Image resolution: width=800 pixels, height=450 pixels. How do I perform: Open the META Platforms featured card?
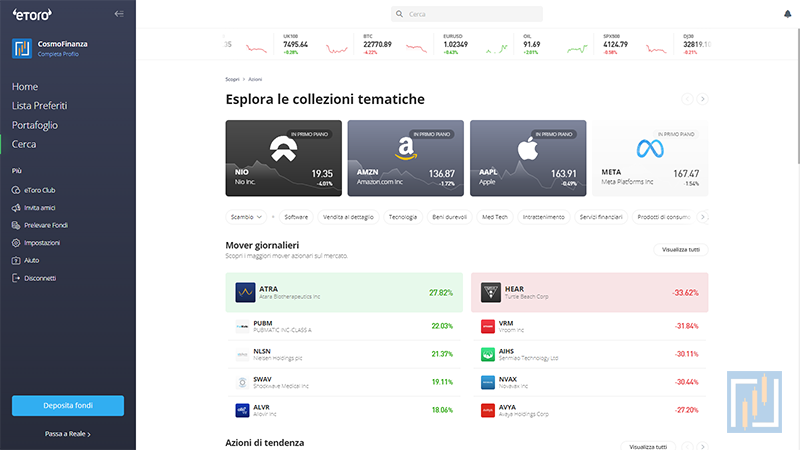tap(651, 158)
